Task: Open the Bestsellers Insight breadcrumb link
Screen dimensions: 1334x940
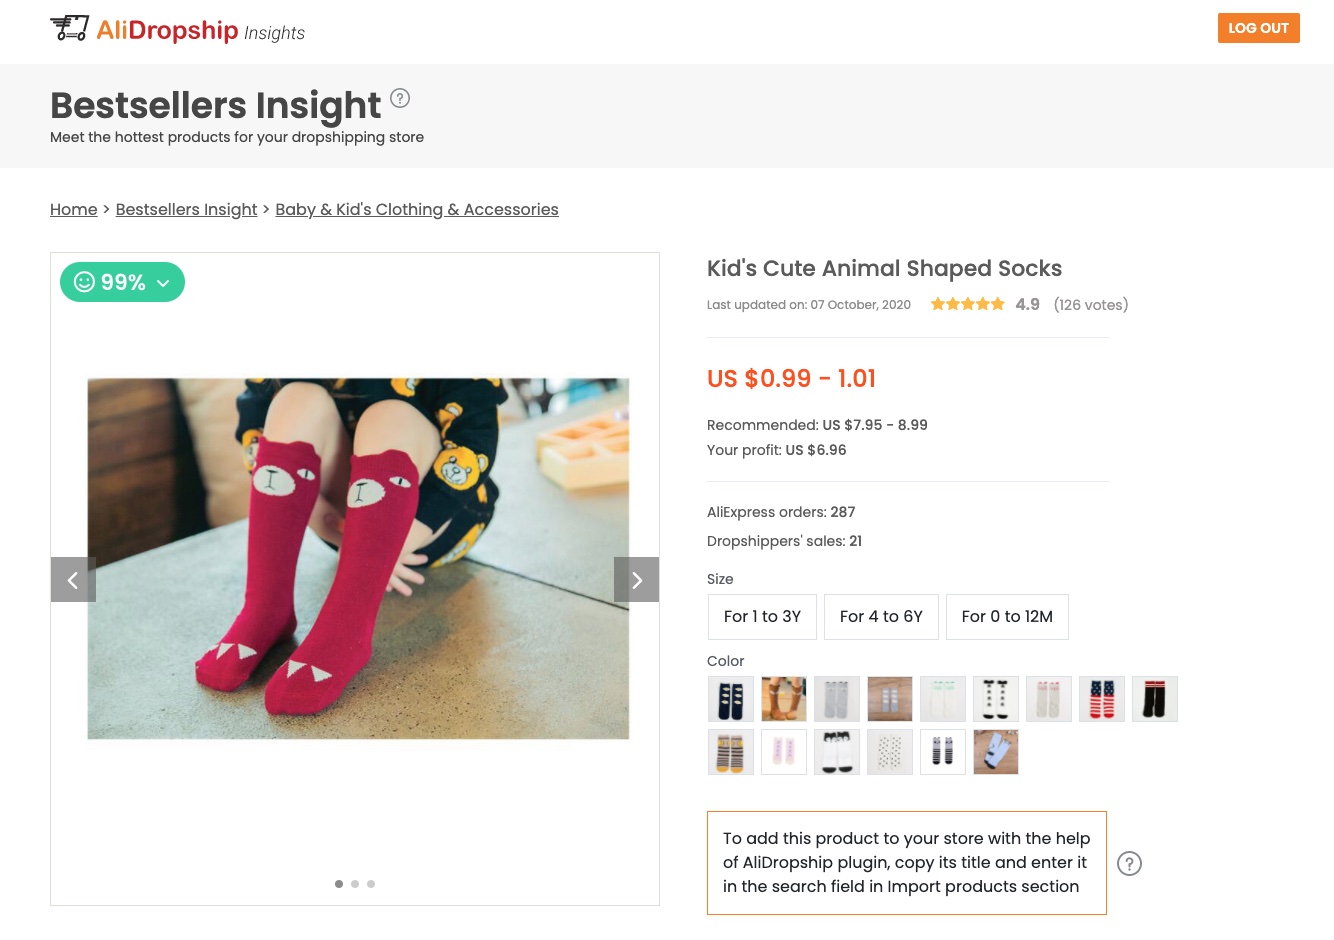Action: pyautogui.click(x=186, y=209)
